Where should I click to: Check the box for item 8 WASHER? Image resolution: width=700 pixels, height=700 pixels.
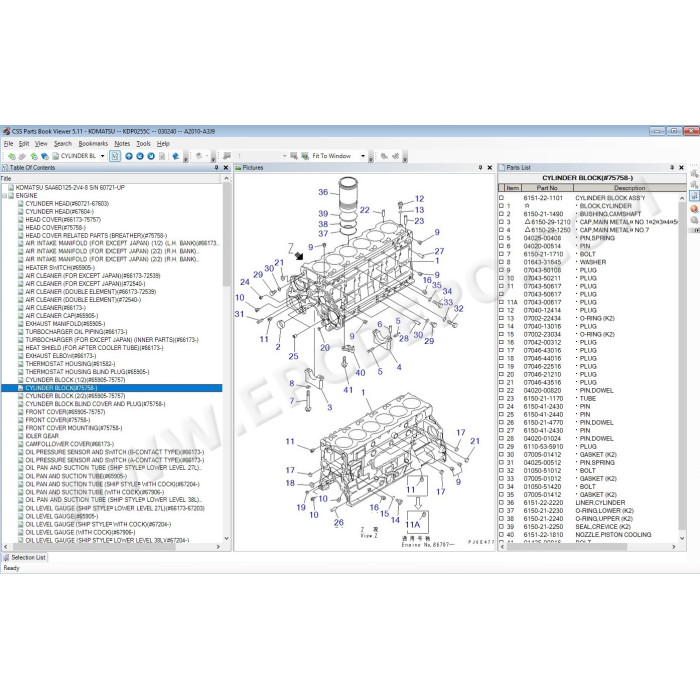point(501,262)
